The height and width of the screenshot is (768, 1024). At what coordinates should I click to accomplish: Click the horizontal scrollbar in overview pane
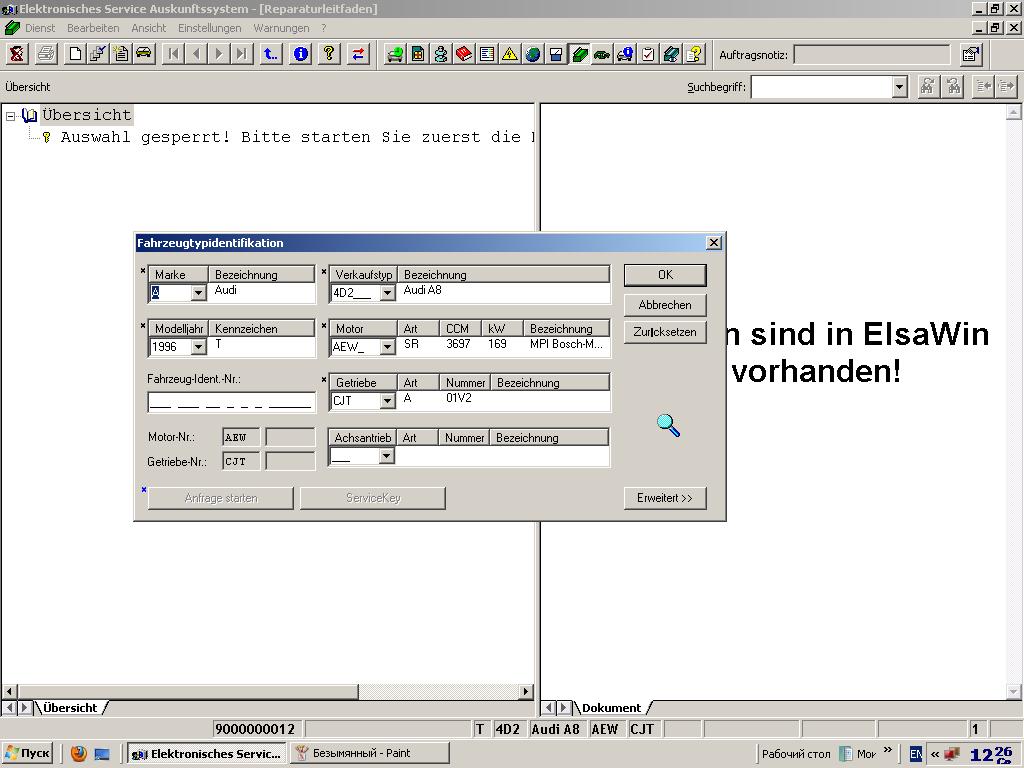189,691
